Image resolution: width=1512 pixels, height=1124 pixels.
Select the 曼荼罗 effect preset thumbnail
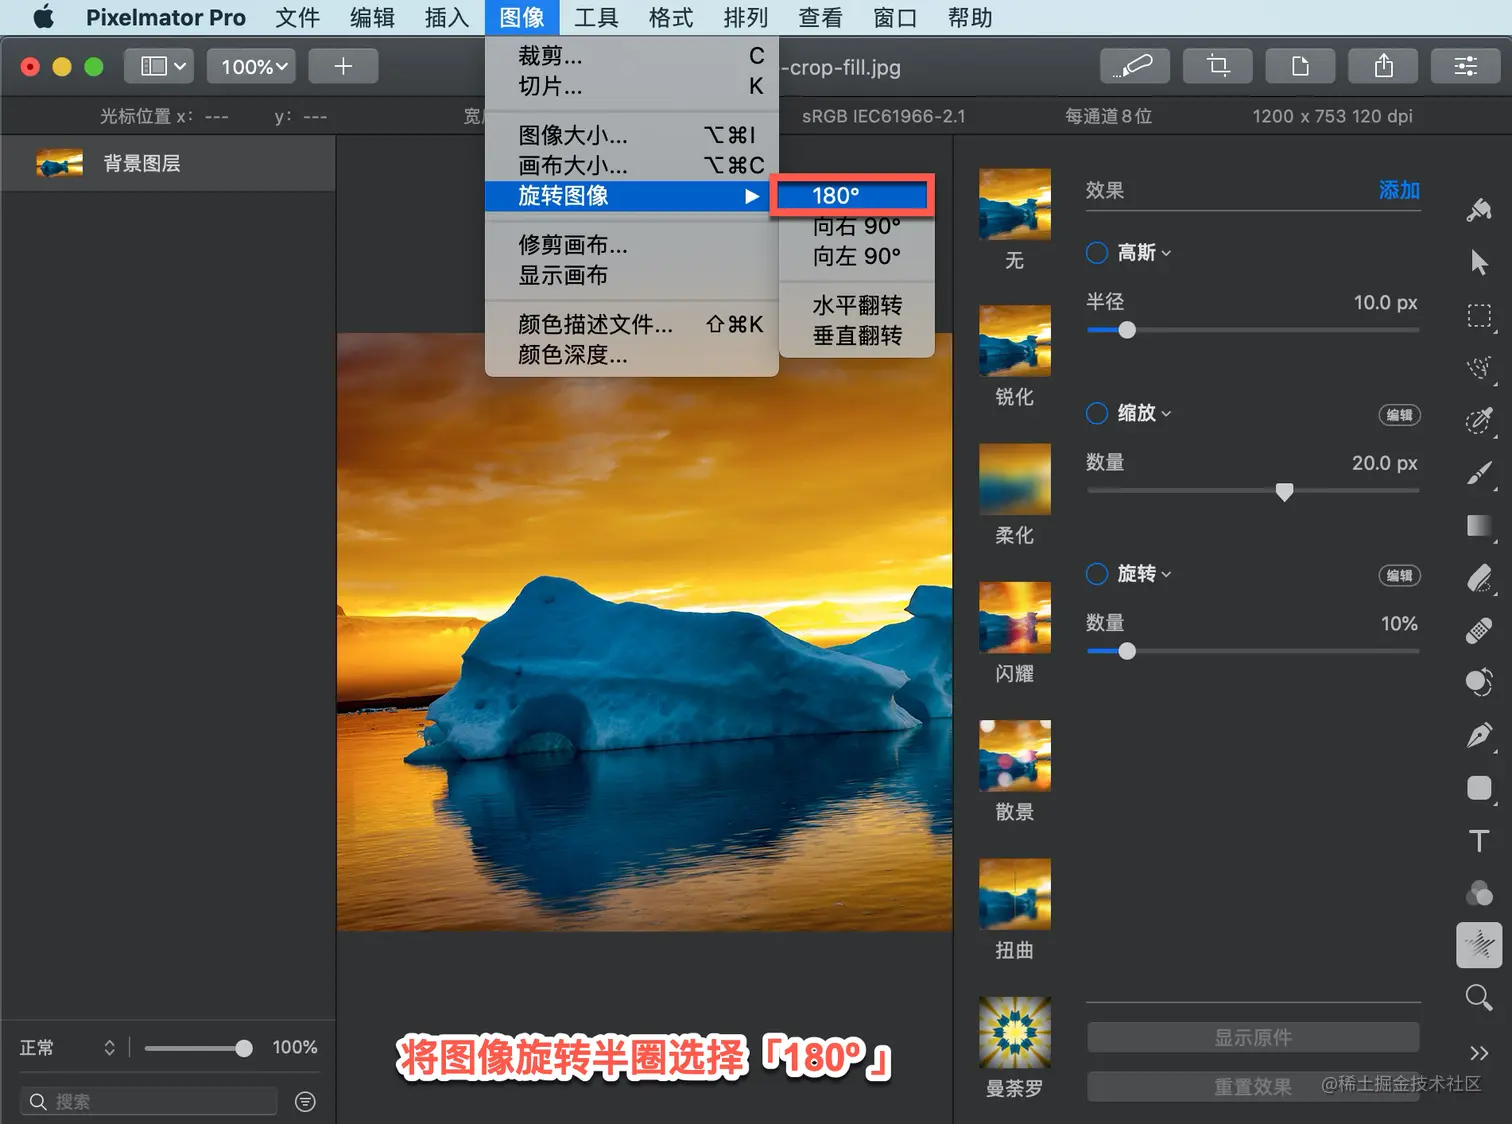coord(1014,1032)
